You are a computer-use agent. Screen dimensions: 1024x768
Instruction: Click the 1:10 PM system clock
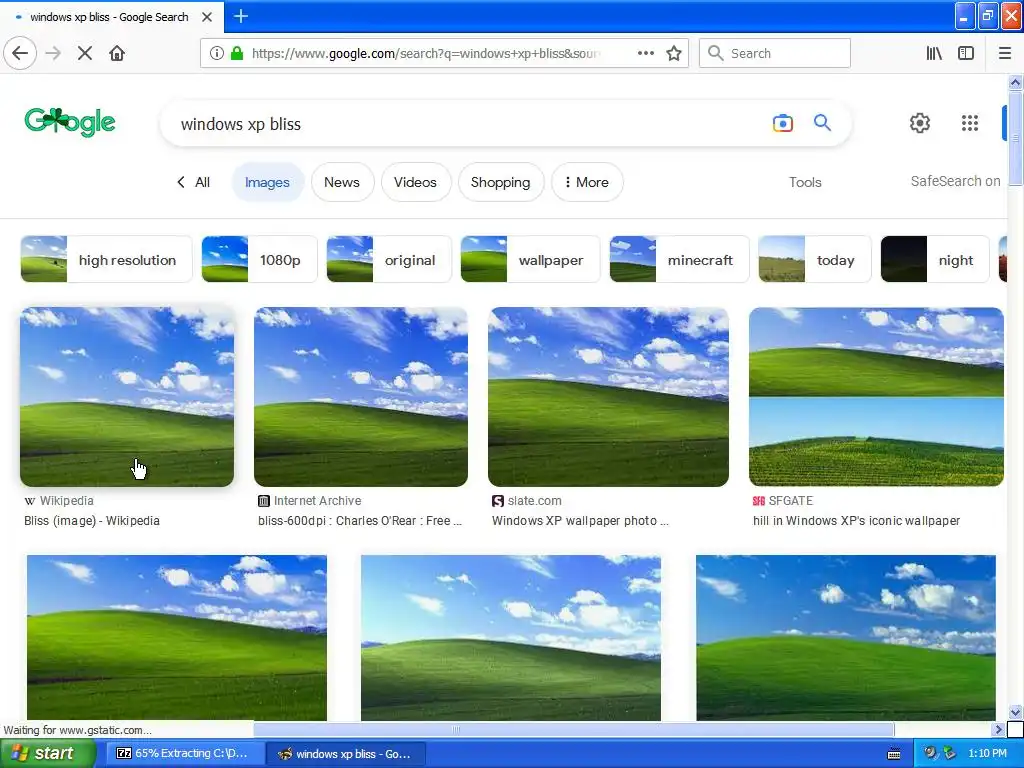[987, 754]
